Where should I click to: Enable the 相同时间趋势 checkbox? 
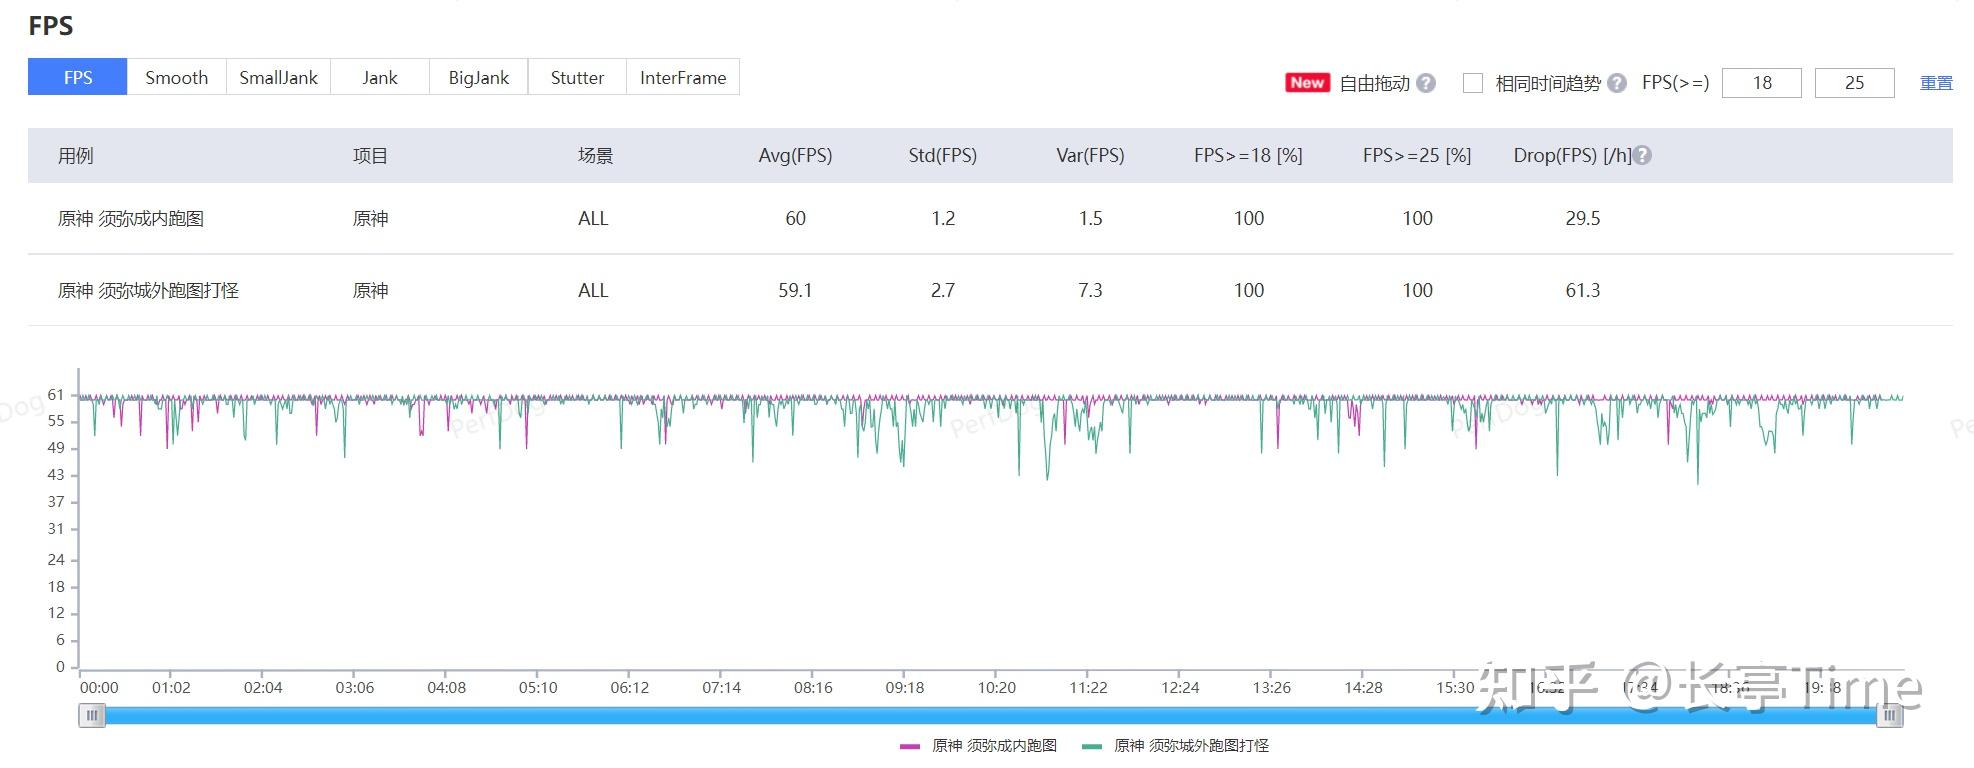(x=1473, y=83)
